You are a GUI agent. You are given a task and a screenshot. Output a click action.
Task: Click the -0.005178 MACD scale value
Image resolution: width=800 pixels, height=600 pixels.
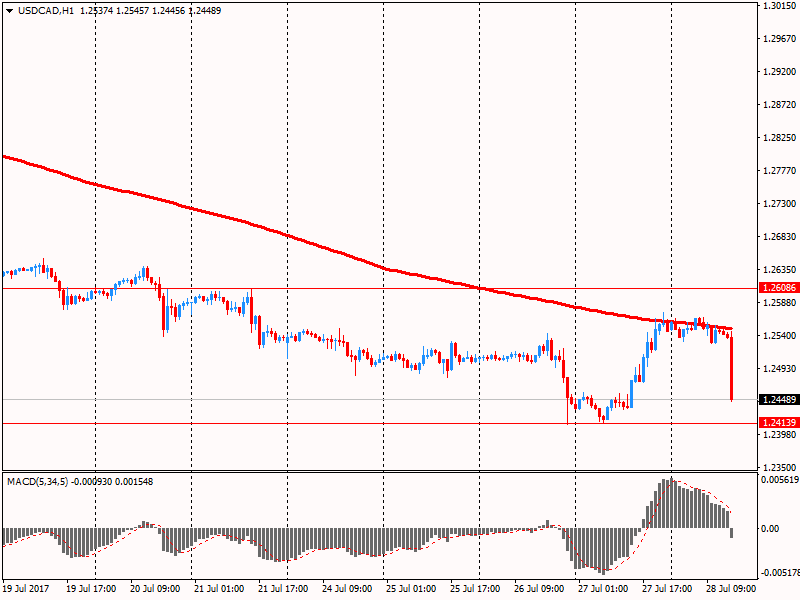(x=780, y=573)
